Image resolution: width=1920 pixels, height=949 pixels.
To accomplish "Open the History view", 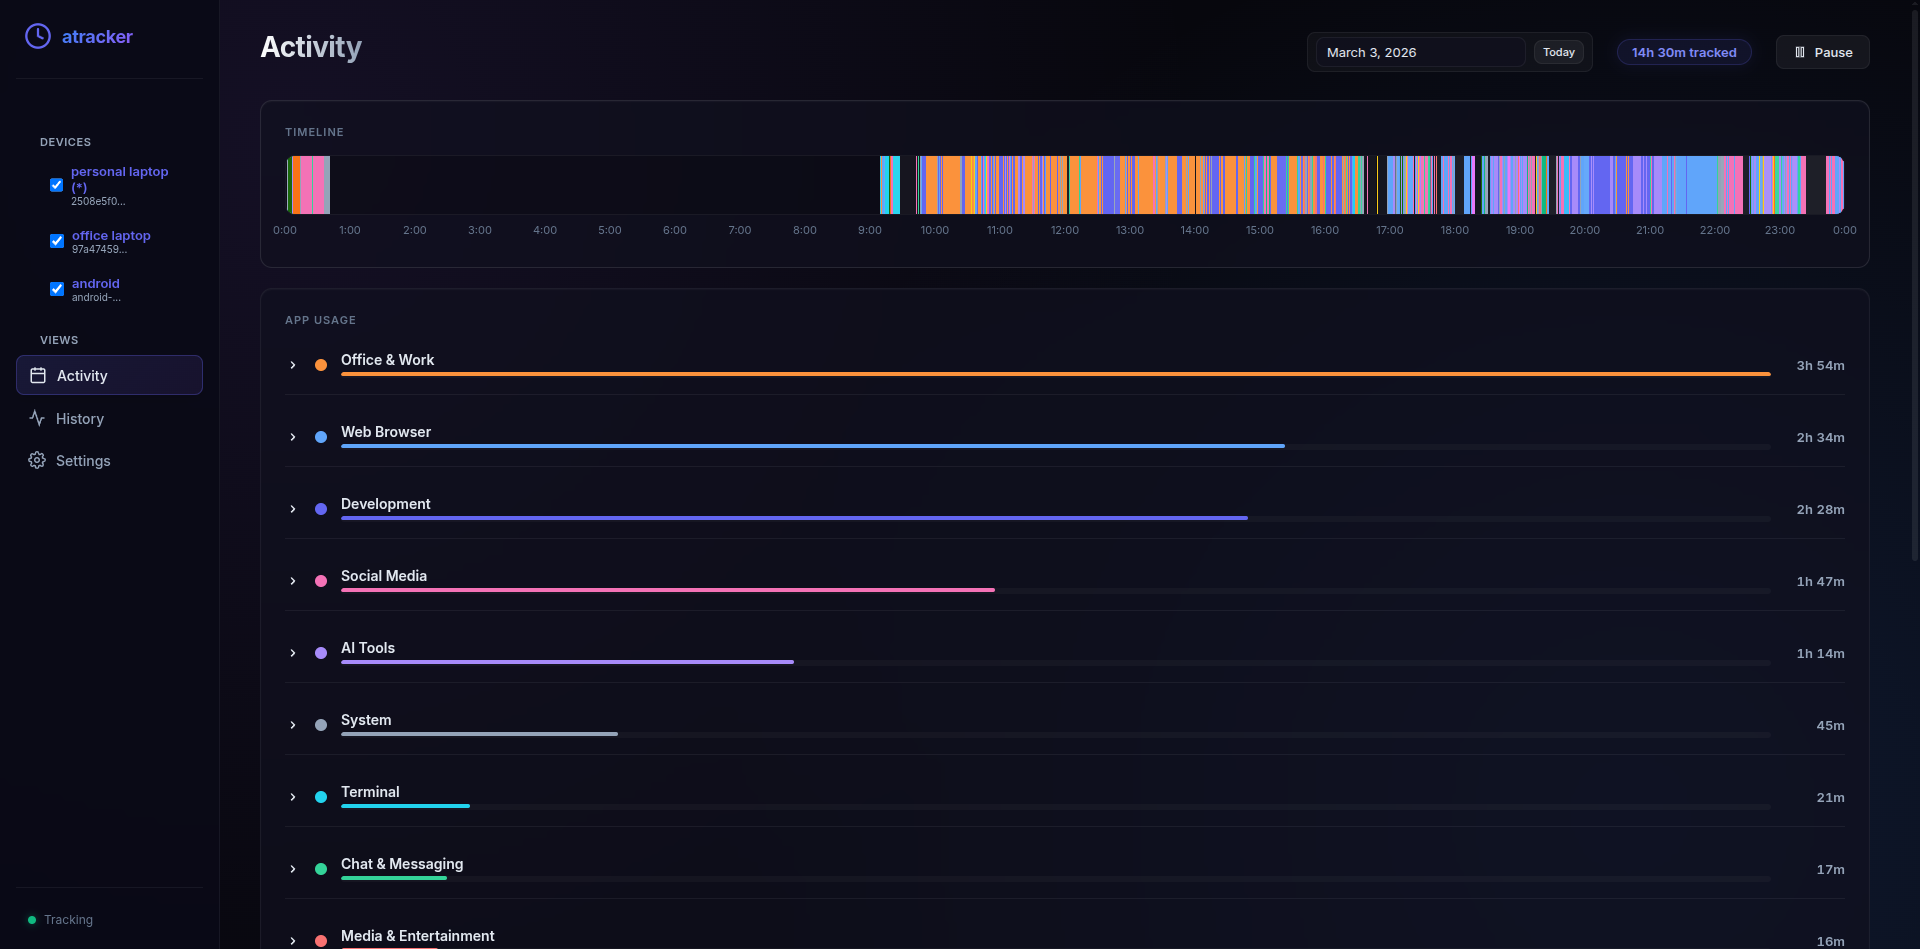I will (x=80, y=419).
